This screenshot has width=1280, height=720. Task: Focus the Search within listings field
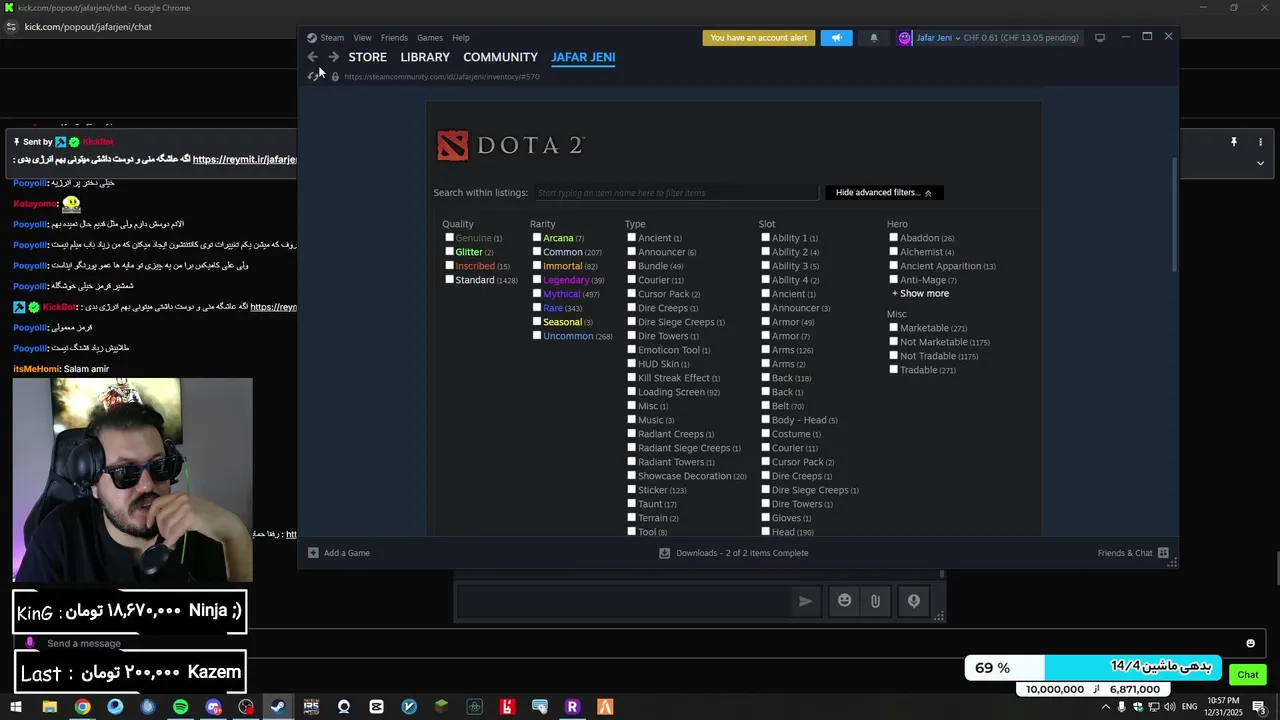(x=676, y=193)
